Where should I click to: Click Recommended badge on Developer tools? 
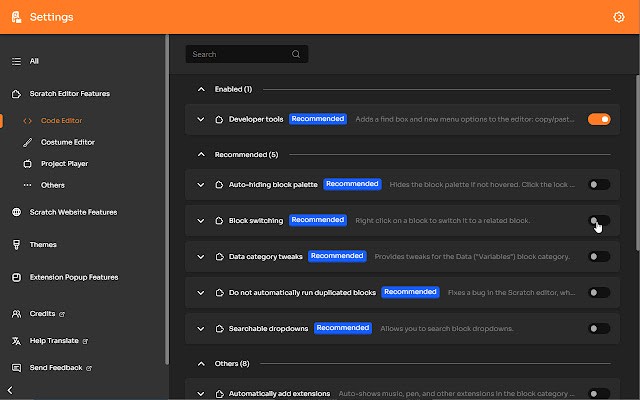click(x=318, y=119)
